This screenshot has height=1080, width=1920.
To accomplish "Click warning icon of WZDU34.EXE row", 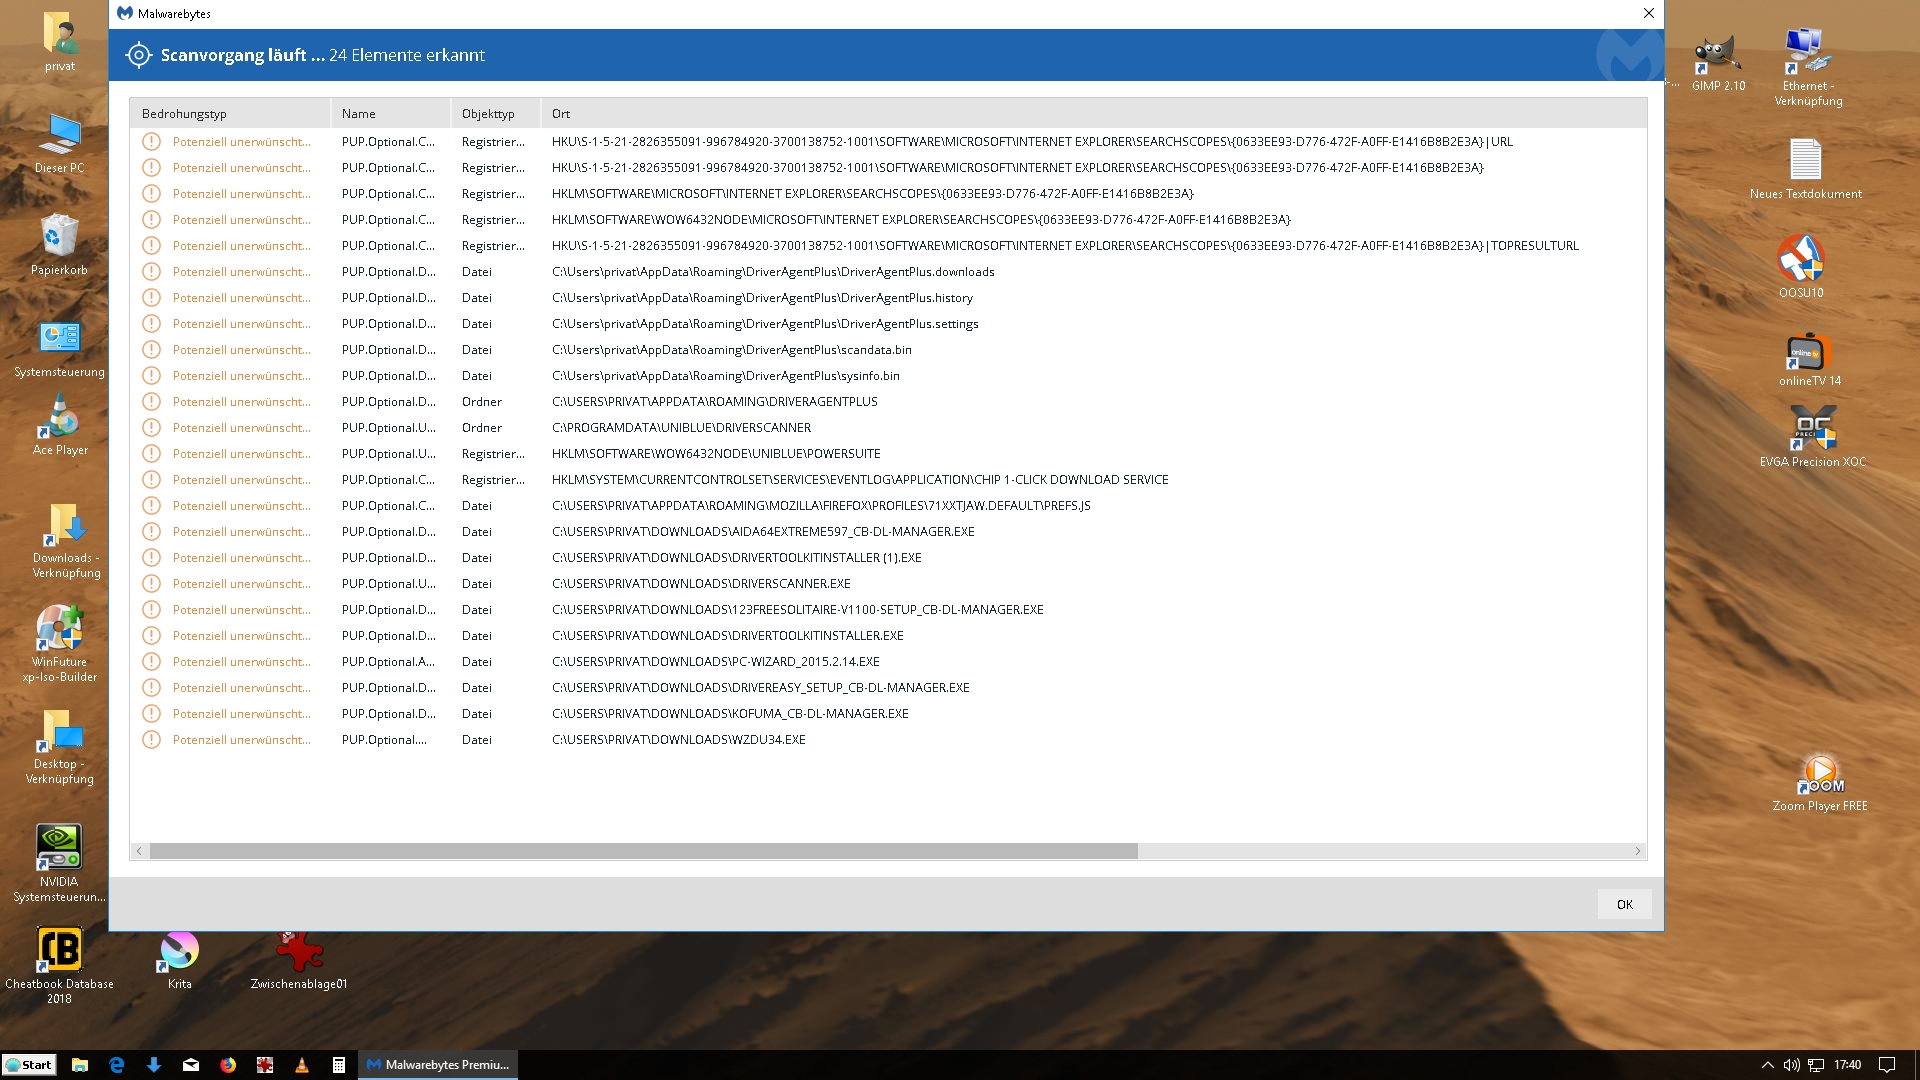I will 151,740.
